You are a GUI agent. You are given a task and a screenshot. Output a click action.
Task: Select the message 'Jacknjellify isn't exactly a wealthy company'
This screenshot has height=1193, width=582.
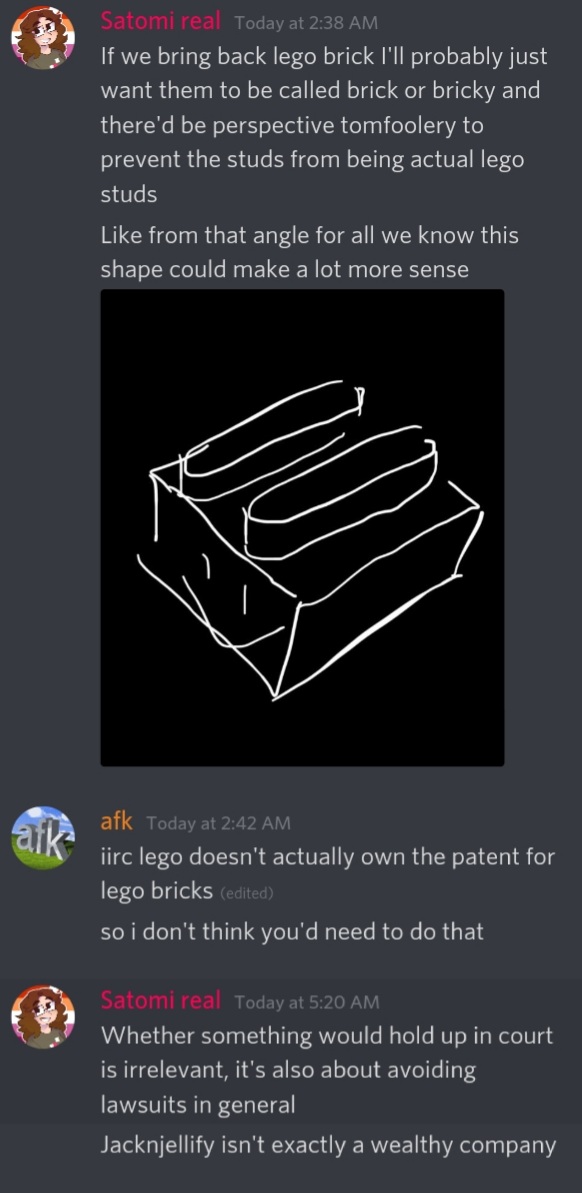(329, 1145)
